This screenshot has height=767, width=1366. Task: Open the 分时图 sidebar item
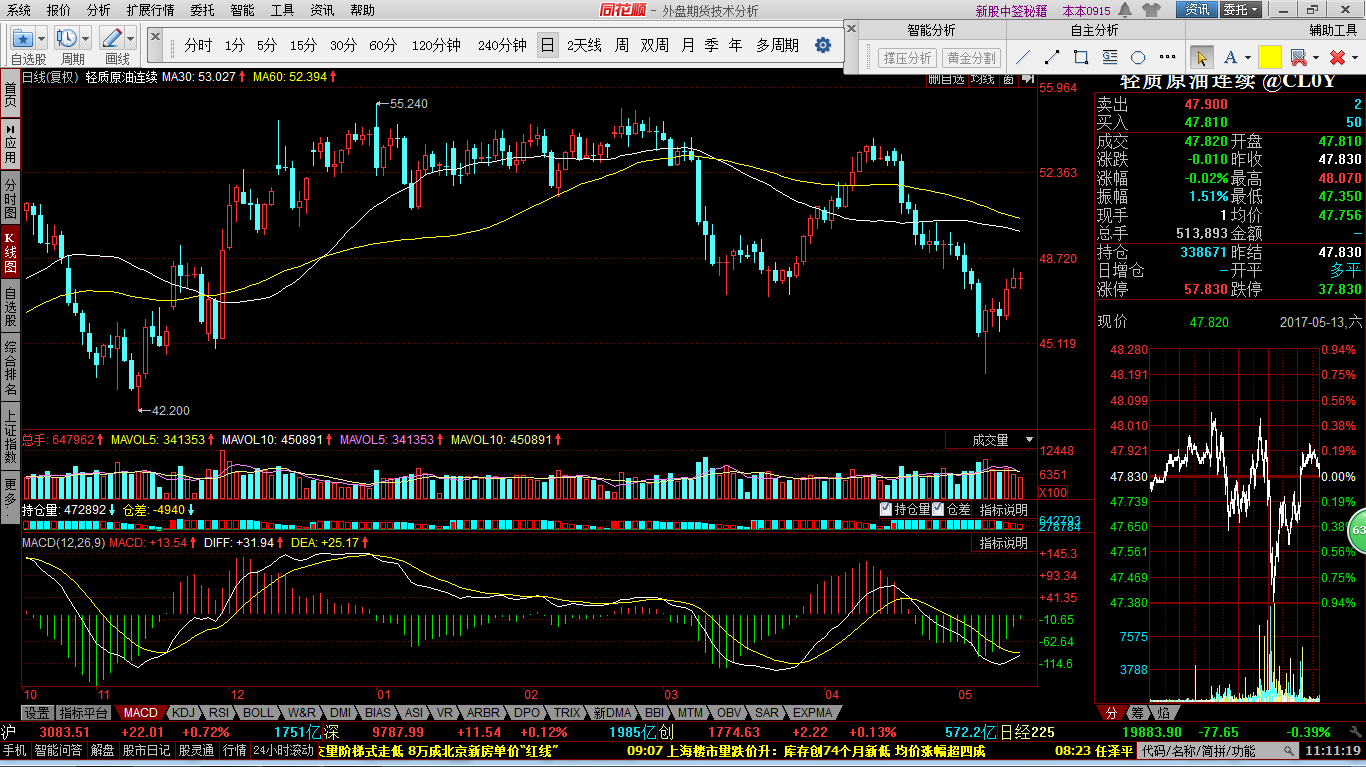[10, 199]
